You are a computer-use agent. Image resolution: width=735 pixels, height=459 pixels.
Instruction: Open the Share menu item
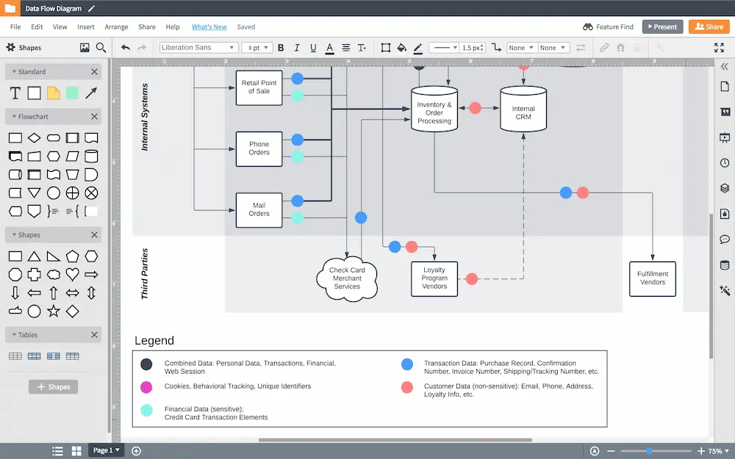(147, 27)
